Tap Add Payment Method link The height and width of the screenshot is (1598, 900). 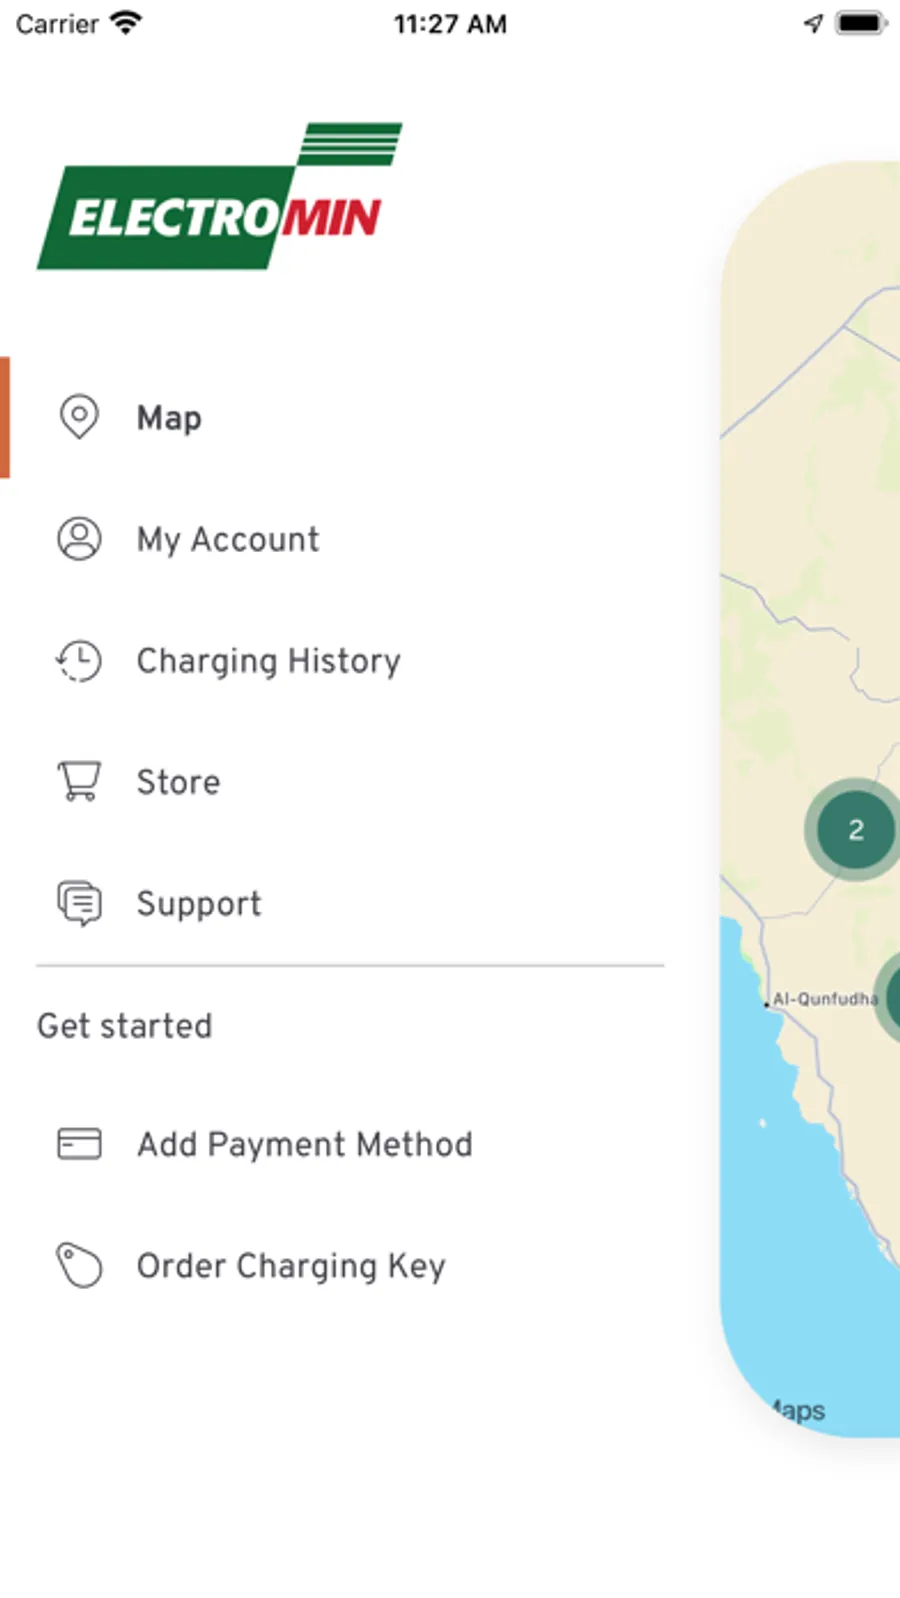[x=304, y=1144]
